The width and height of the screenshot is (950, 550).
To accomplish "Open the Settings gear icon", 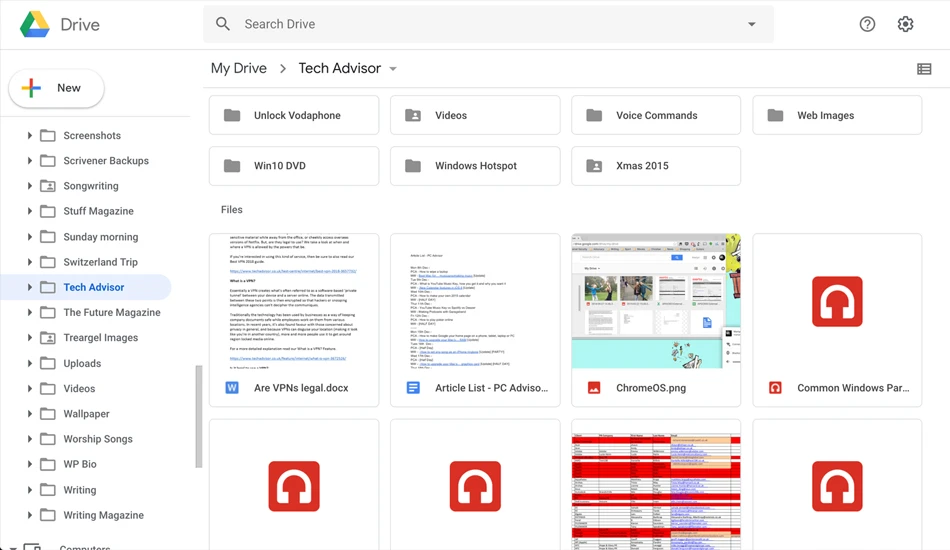I will [905, 24].
